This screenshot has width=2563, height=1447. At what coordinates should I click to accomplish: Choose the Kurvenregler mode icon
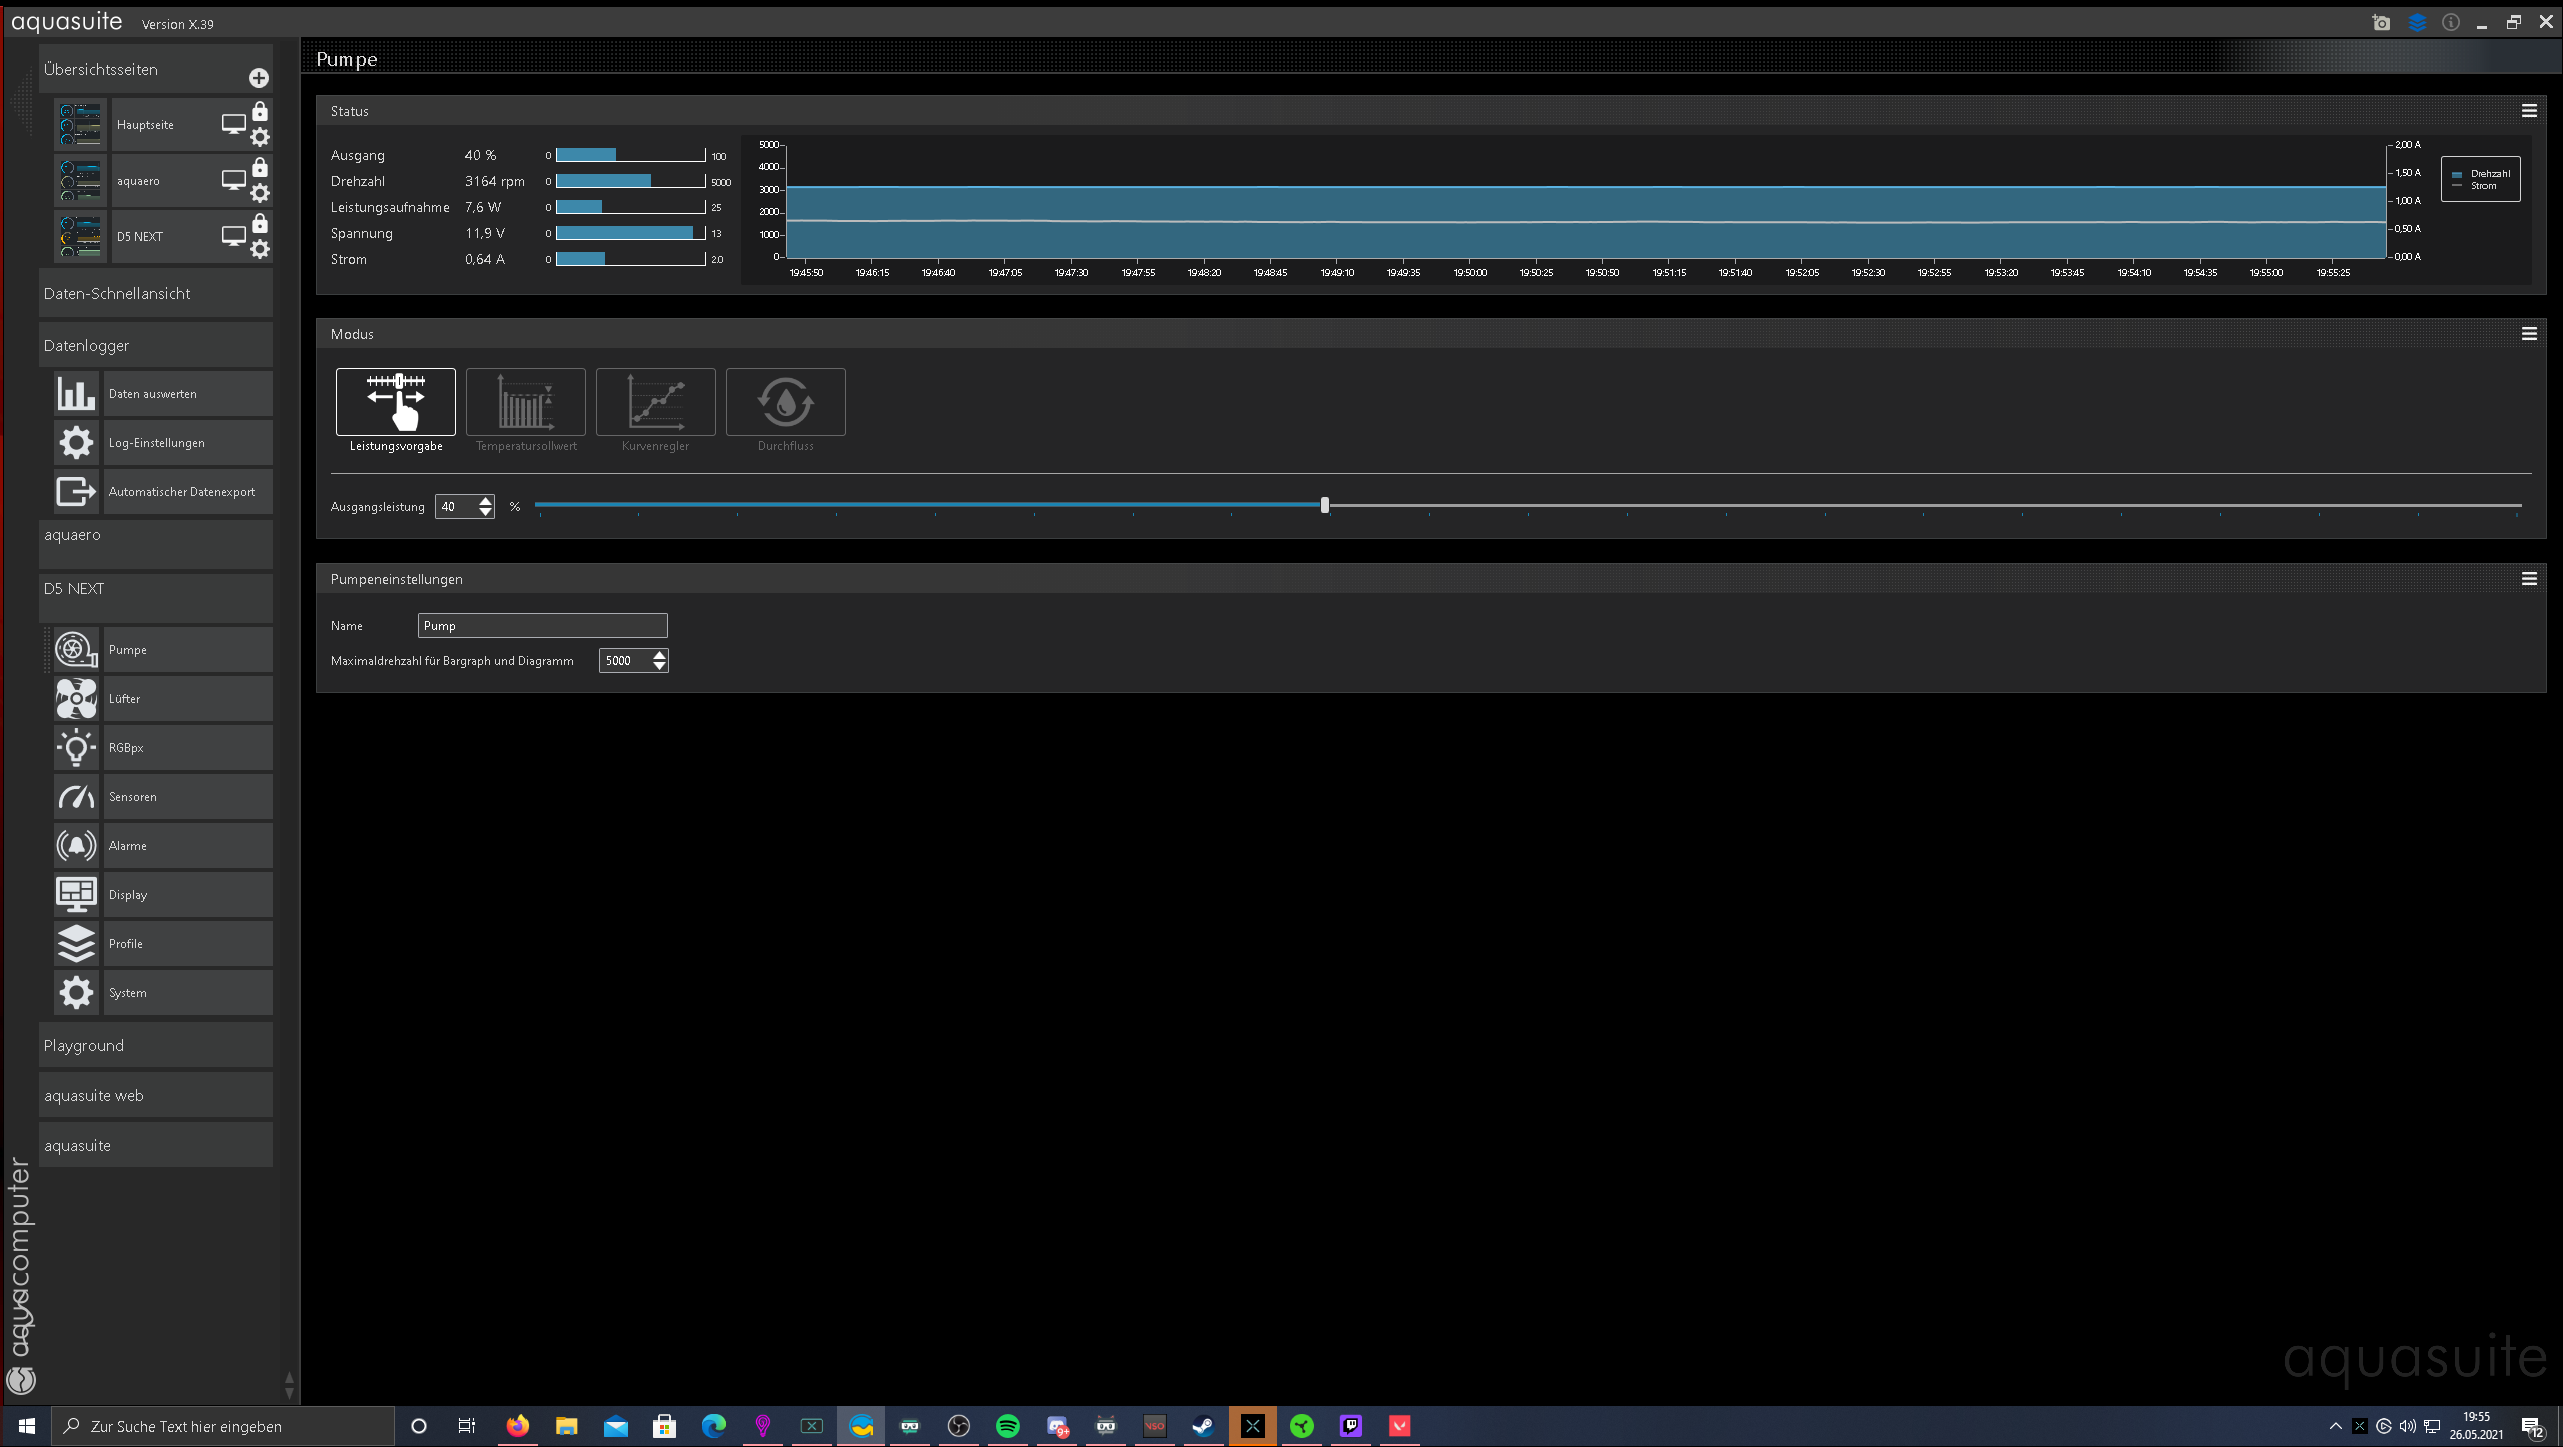[x=655, y=402]
